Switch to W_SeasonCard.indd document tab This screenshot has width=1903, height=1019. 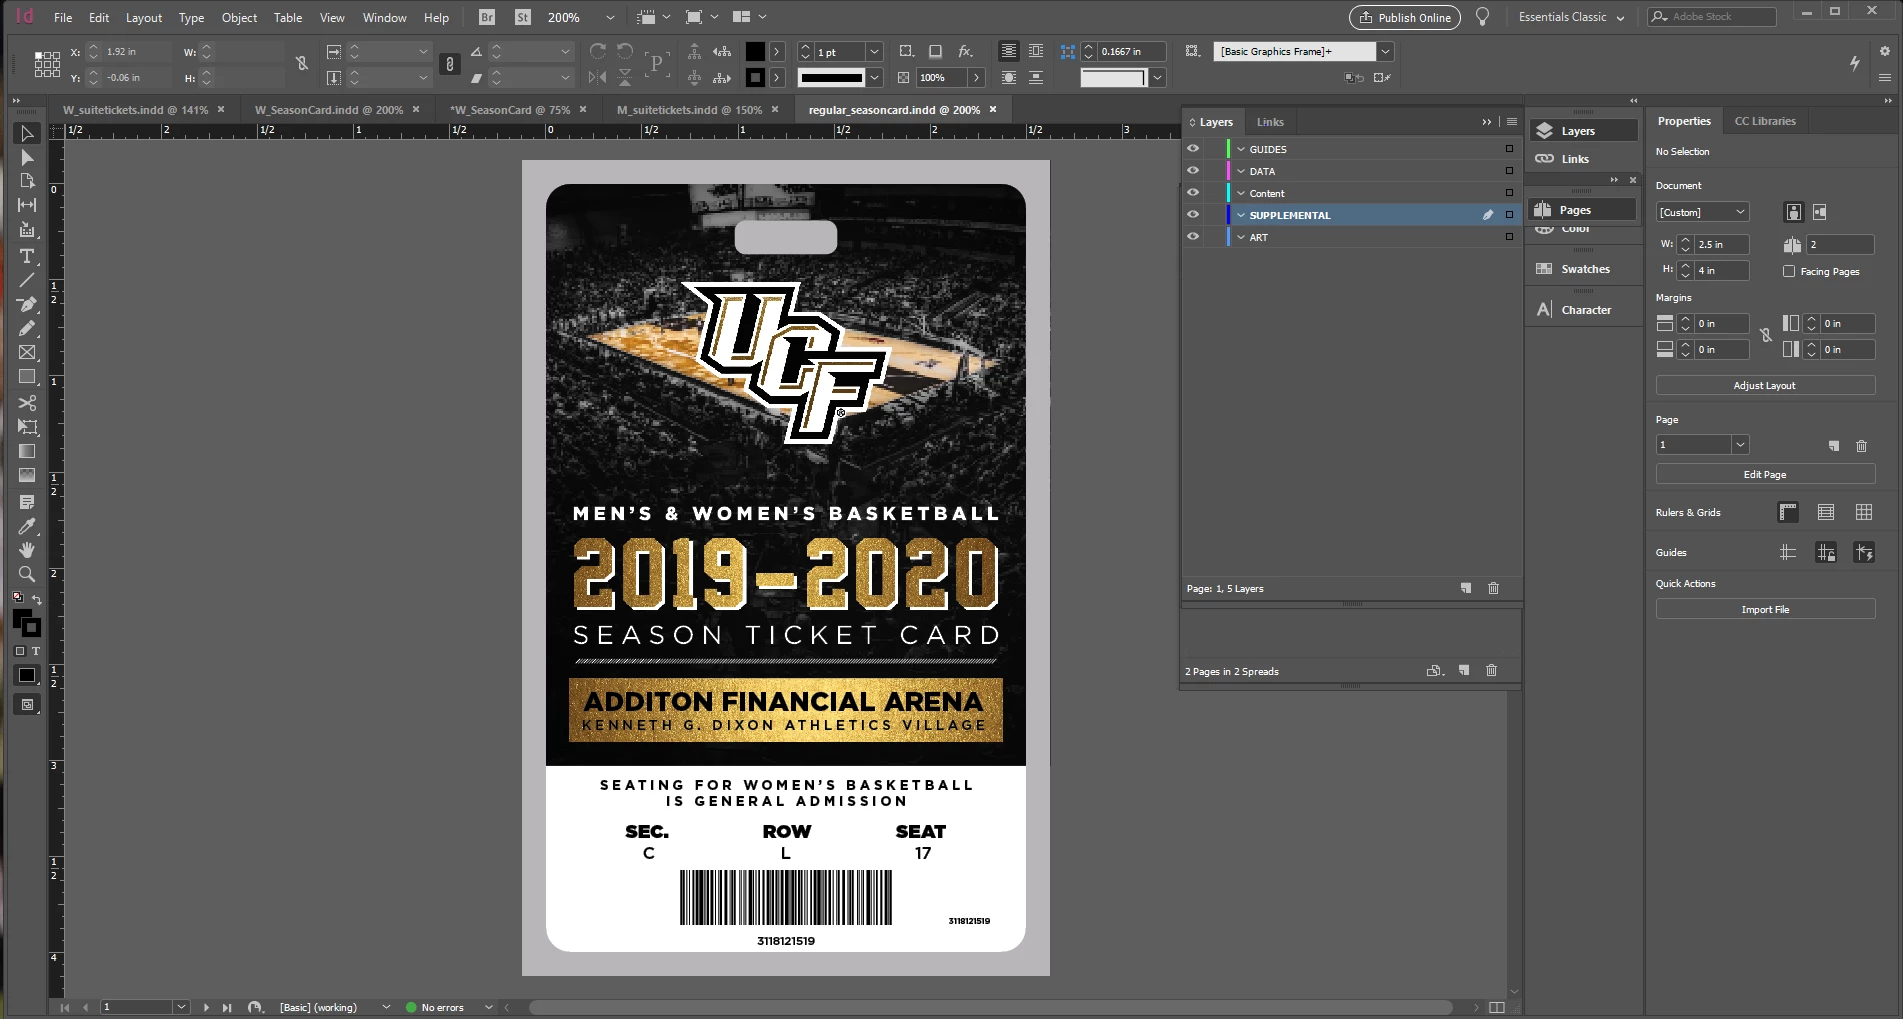329,110
